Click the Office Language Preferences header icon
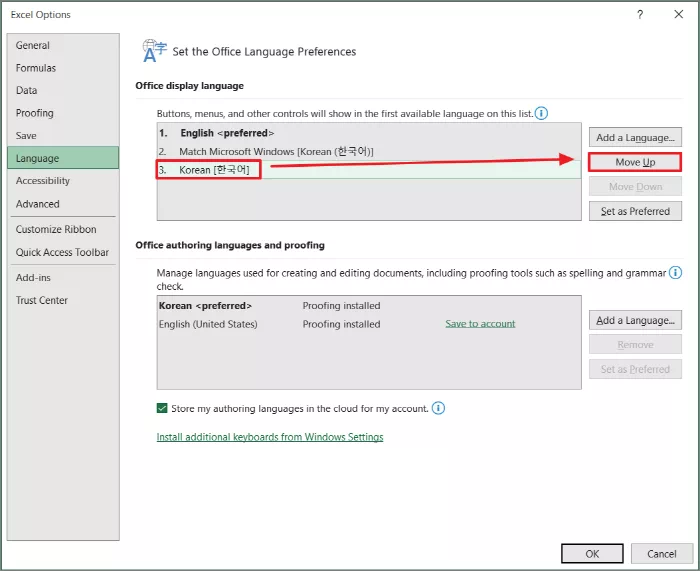Image resolution: width=700 pixels, height=571 pixels. pyautogui.click(x=154, y=50)
